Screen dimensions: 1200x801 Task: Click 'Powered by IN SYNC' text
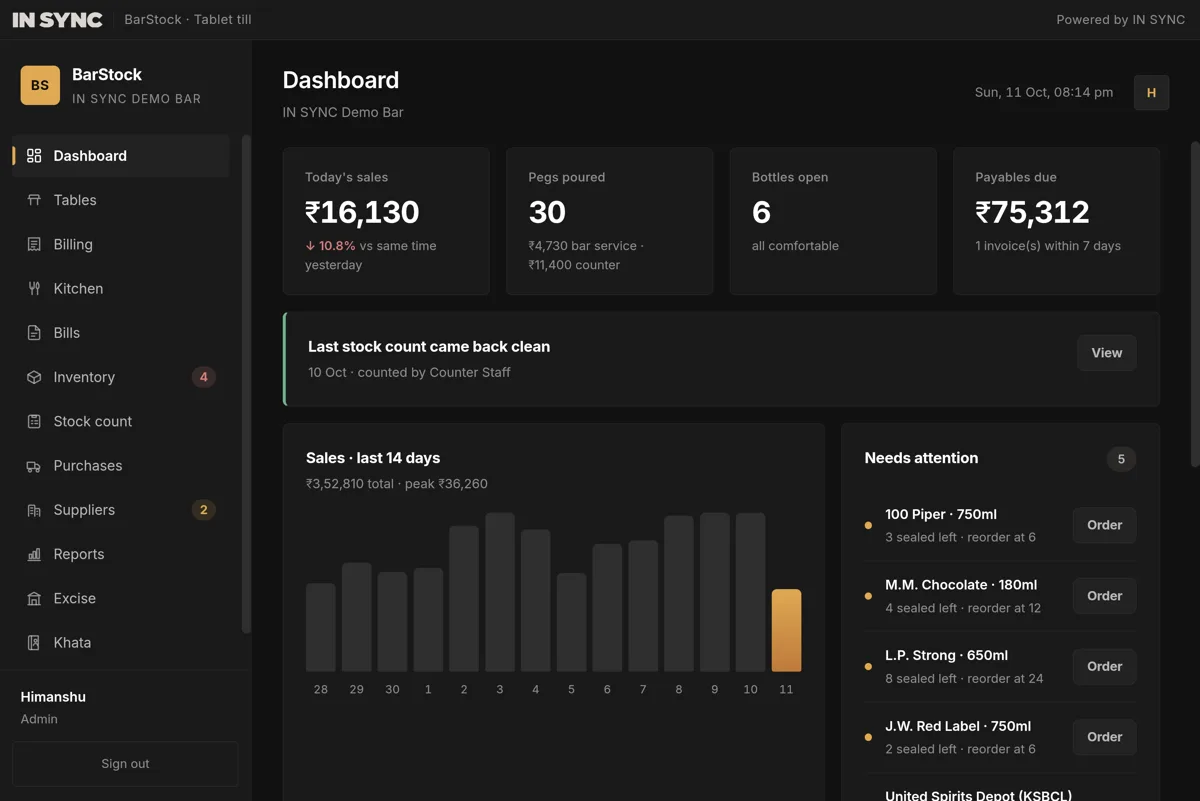[x=1121, y=19]
